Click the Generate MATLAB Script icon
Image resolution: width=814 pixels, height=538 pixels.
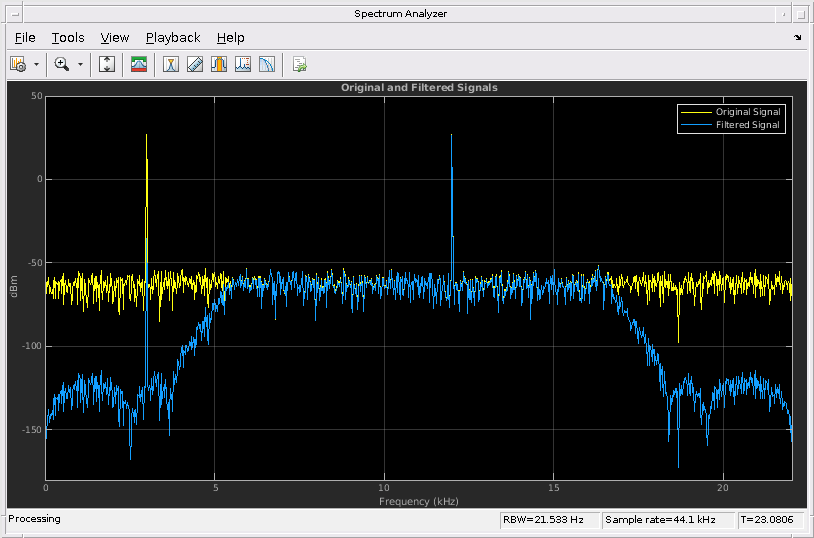[299, 64]
